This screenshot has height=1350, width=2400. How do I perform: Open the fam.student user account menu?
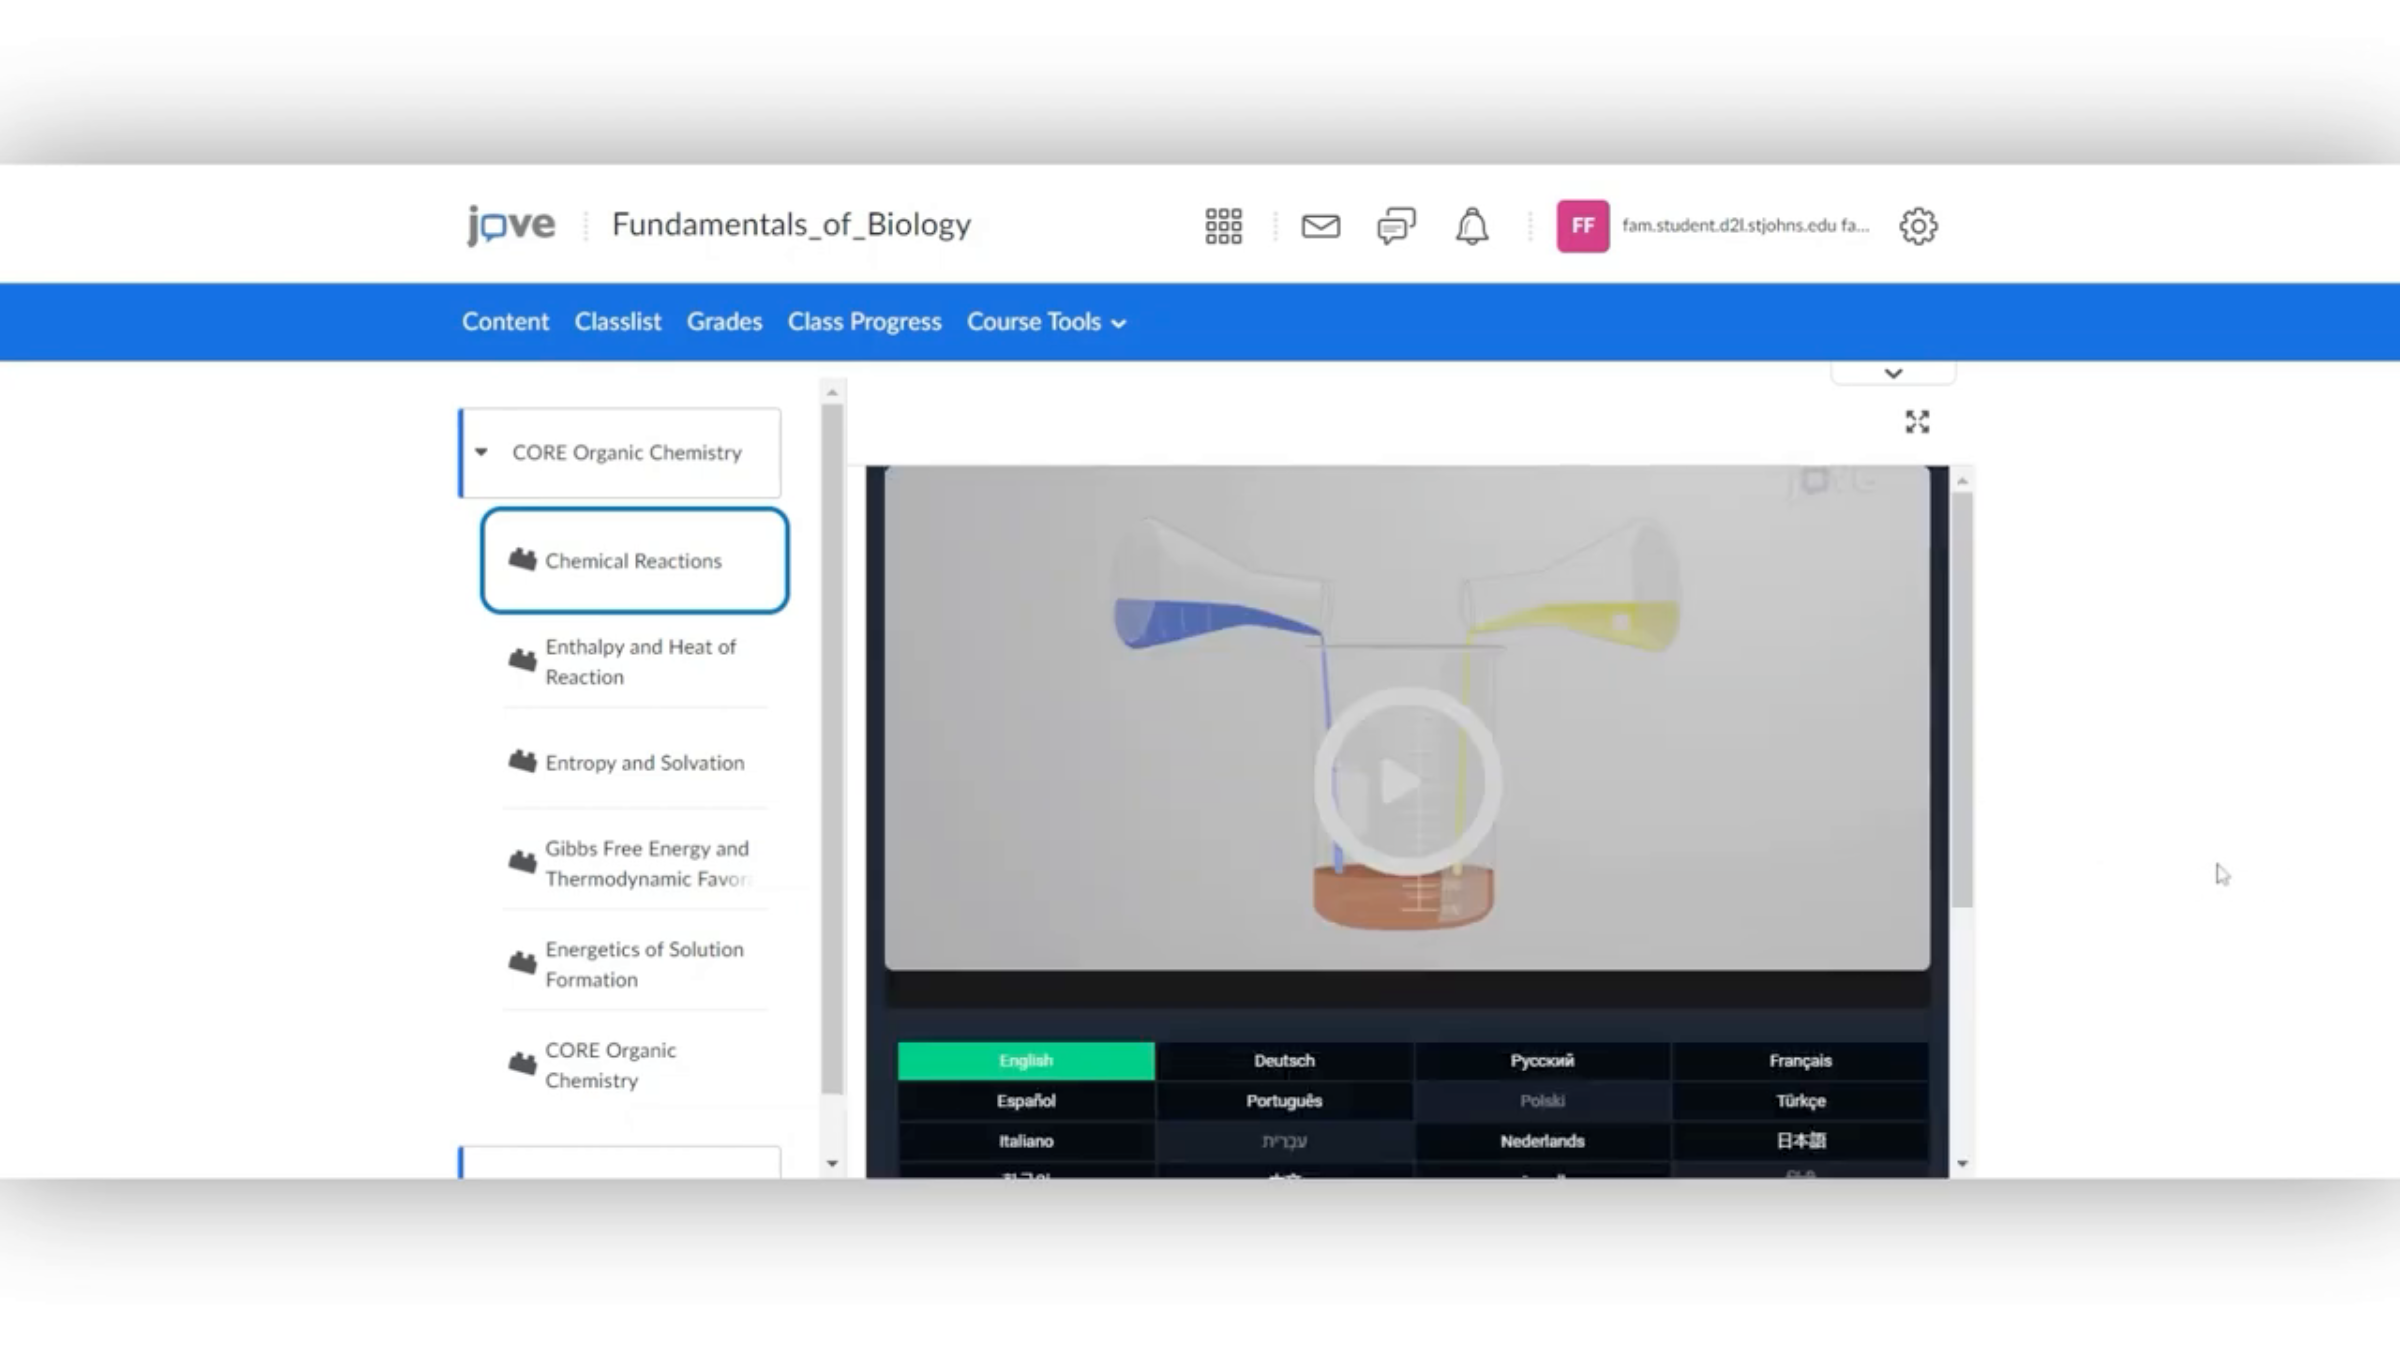click(x=1745, y=226)
